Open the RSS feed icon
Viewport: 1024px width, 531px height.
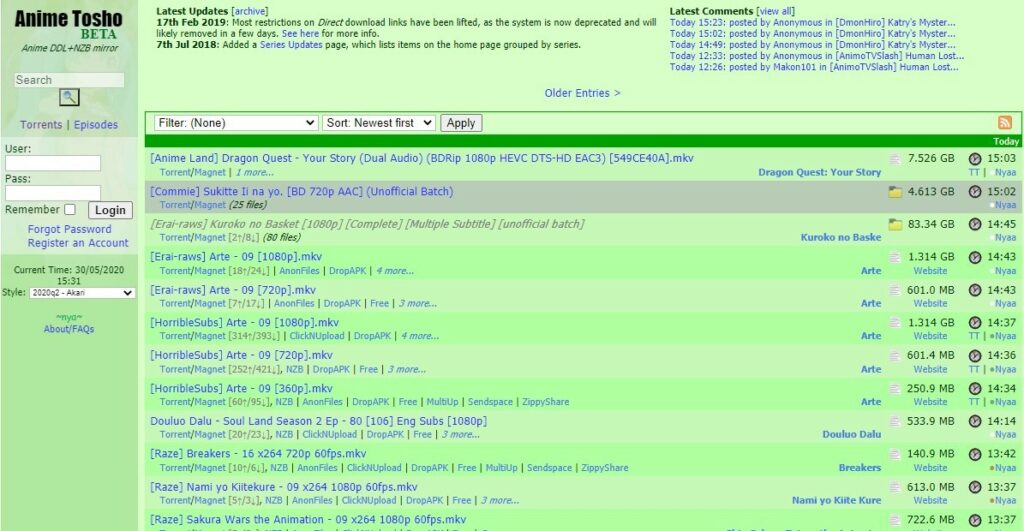click(1004, 123)
